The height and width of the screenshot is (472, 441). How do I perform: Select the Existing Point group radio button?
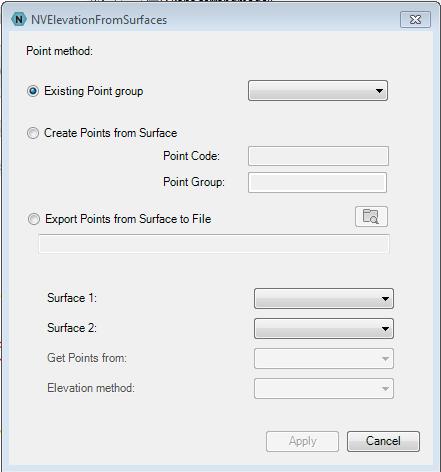33,91
